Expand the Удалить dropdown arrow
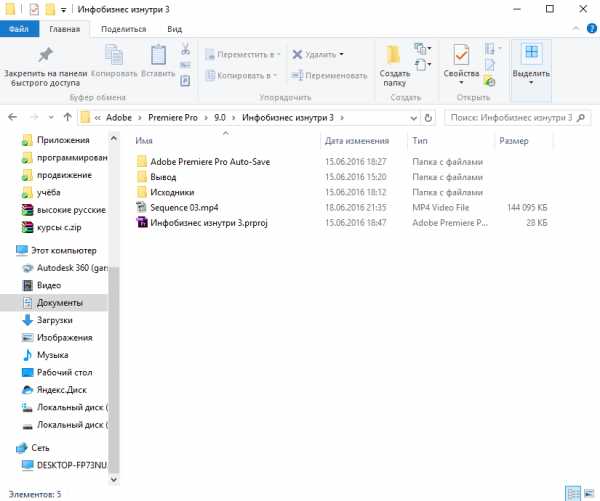 coord(341,54)
